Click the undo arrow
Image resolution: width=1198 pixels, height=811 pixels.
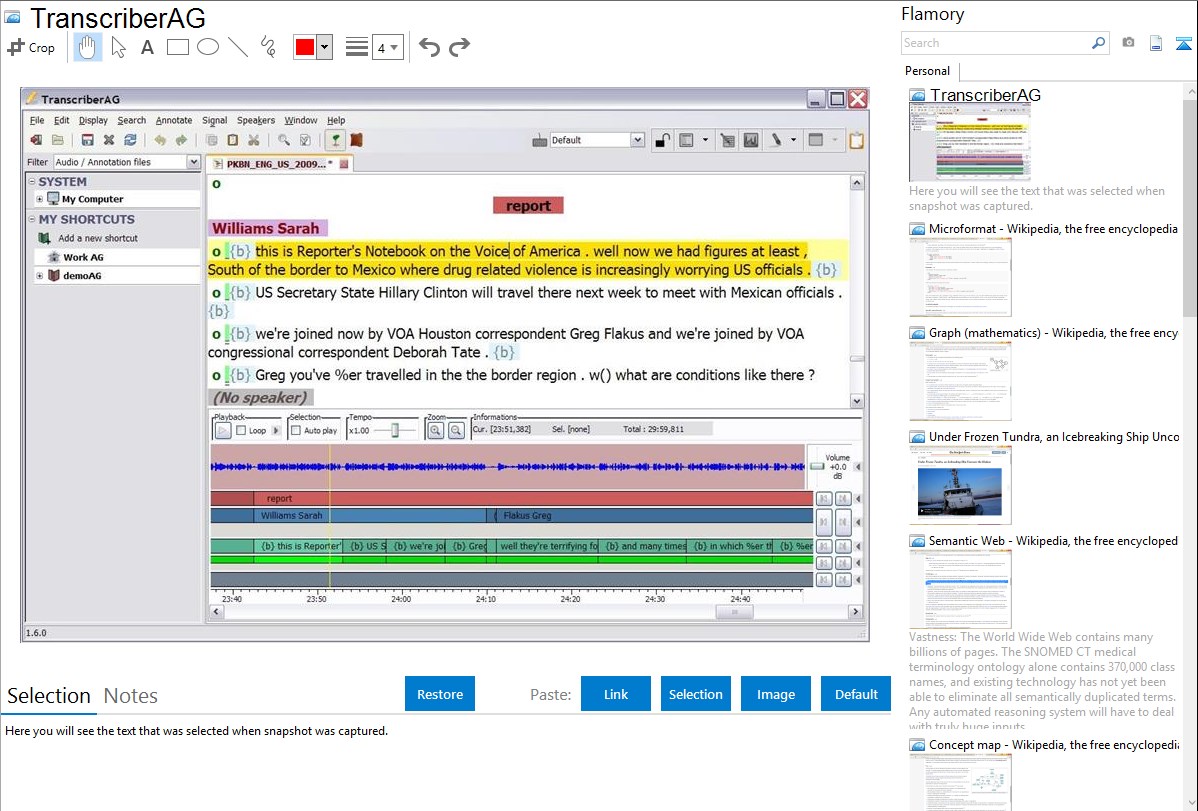429,47
